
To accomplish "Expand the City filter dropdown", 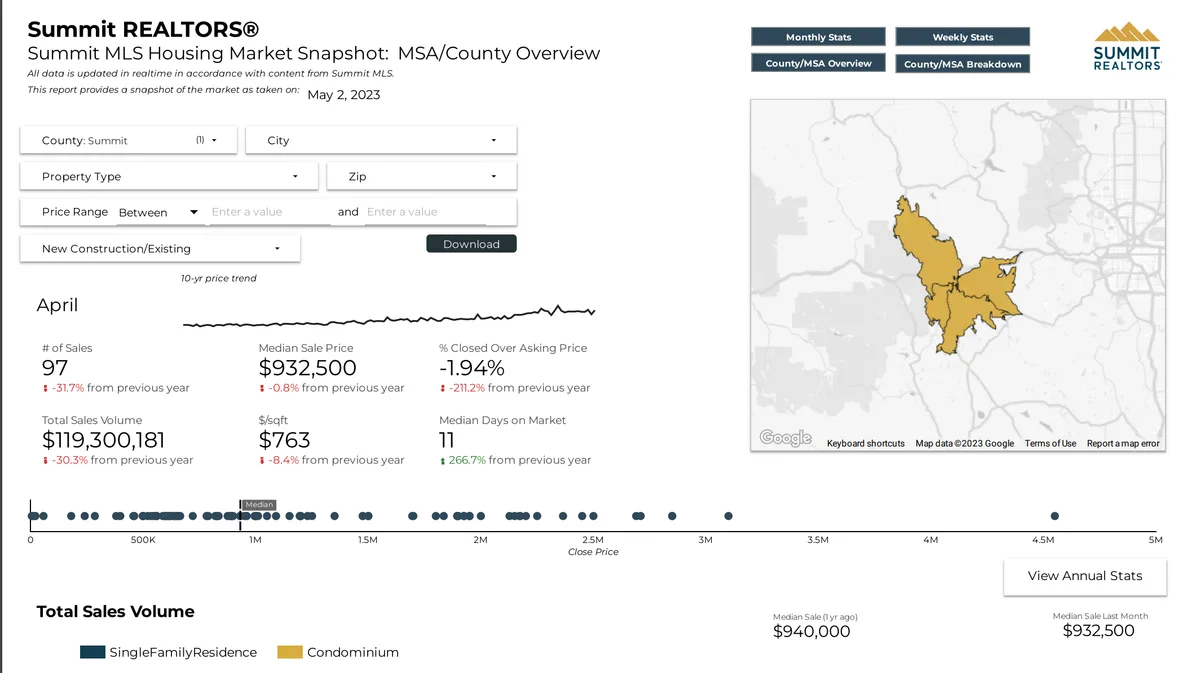I will [381, 140].
